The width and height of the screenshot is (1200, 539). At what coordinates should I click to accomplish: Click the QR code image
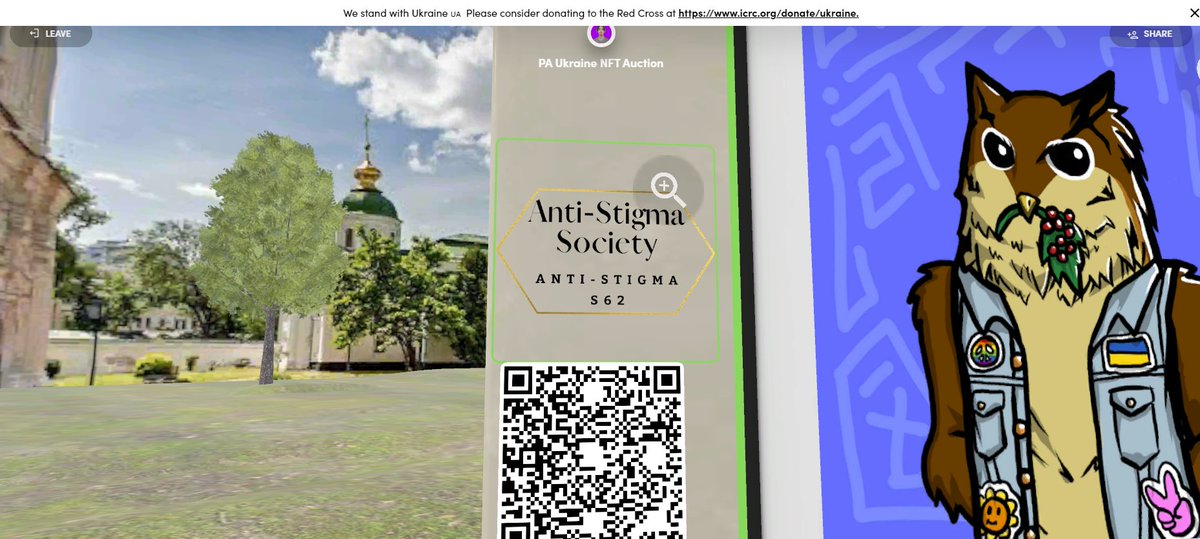point(592,450)
